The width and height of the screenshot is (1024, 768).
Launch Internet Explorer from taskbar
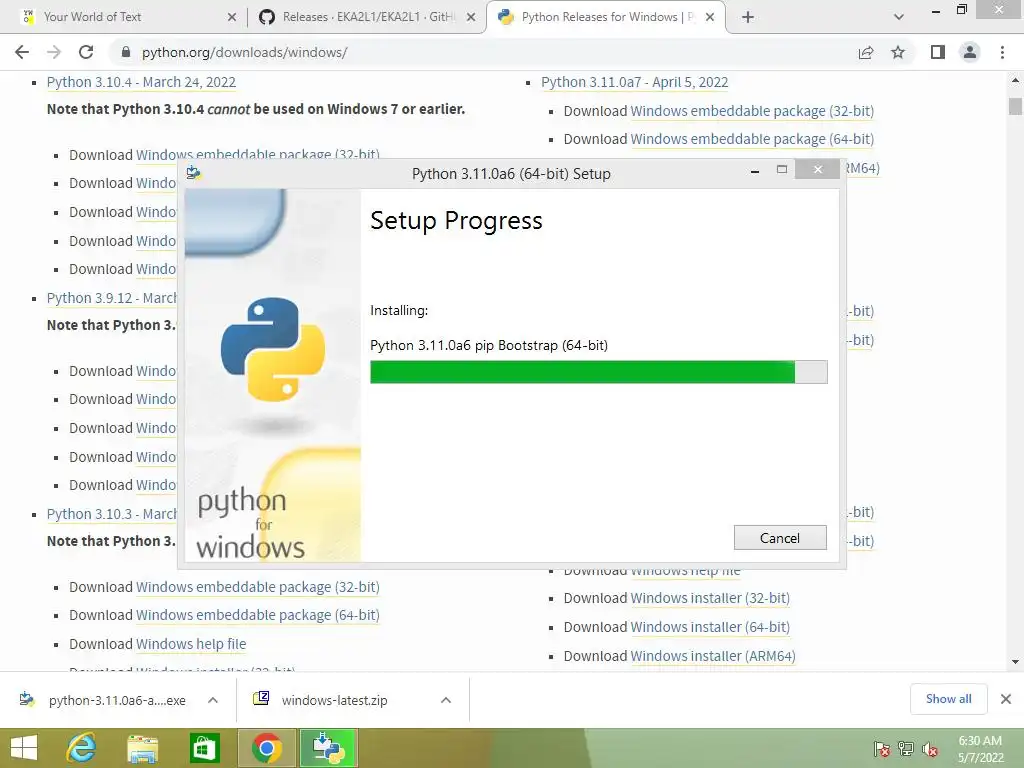point(82,748)
